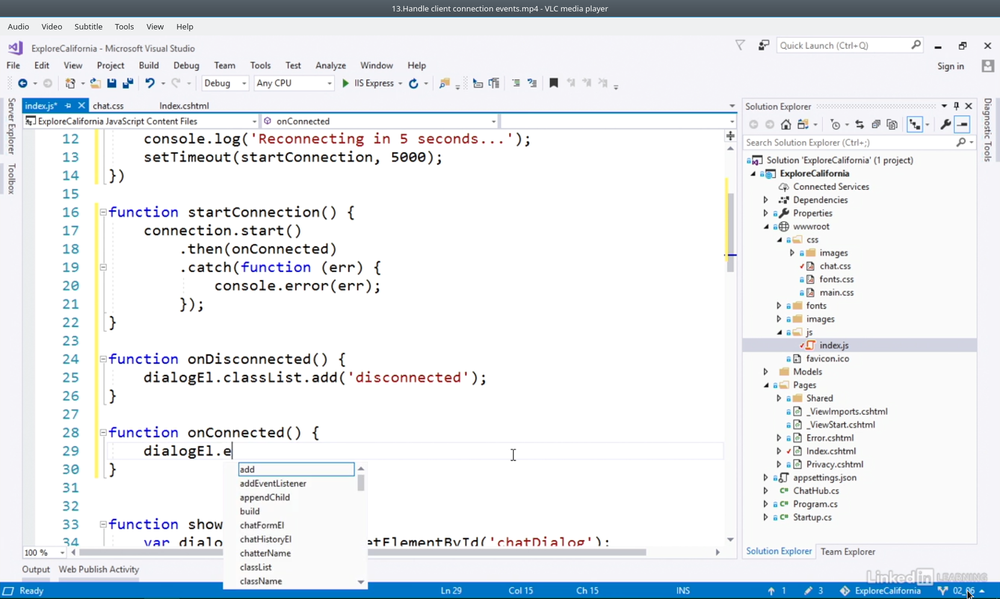
Task: Click the autocomplete list scrollbar thumb
Action: (361, 483)
